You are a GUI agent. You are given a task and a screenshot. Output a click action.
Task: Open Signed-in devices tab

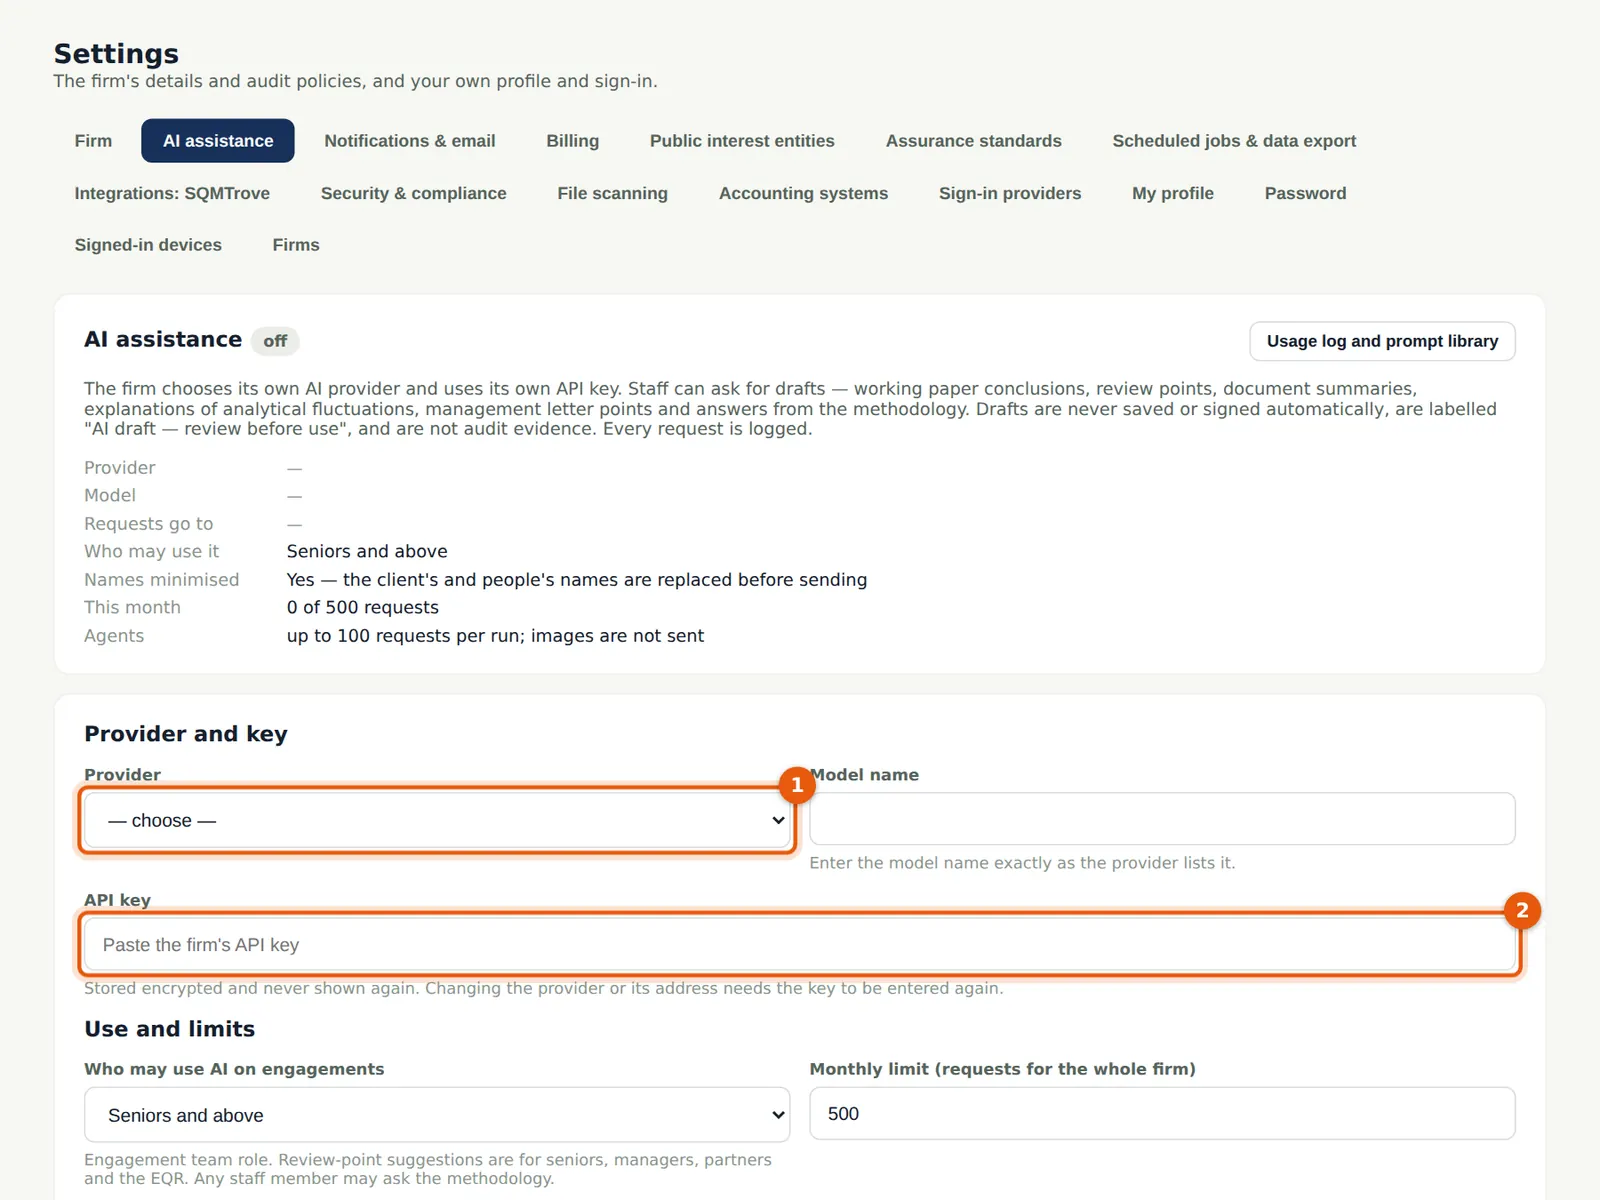pyautogui.click(x=148, y=245)
